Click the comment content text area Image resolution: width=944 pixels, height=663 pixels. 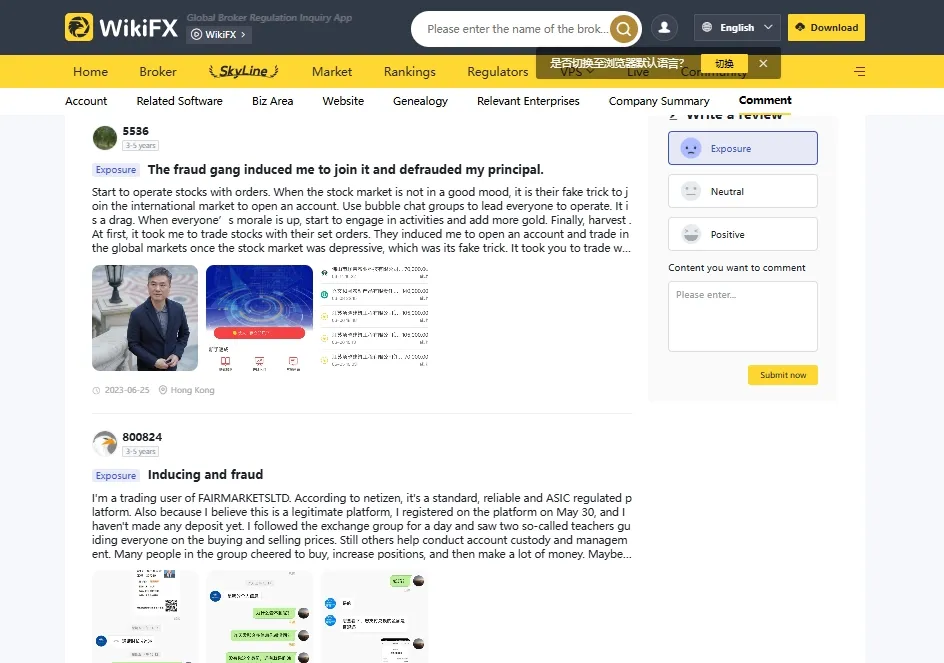click(742, 316)
